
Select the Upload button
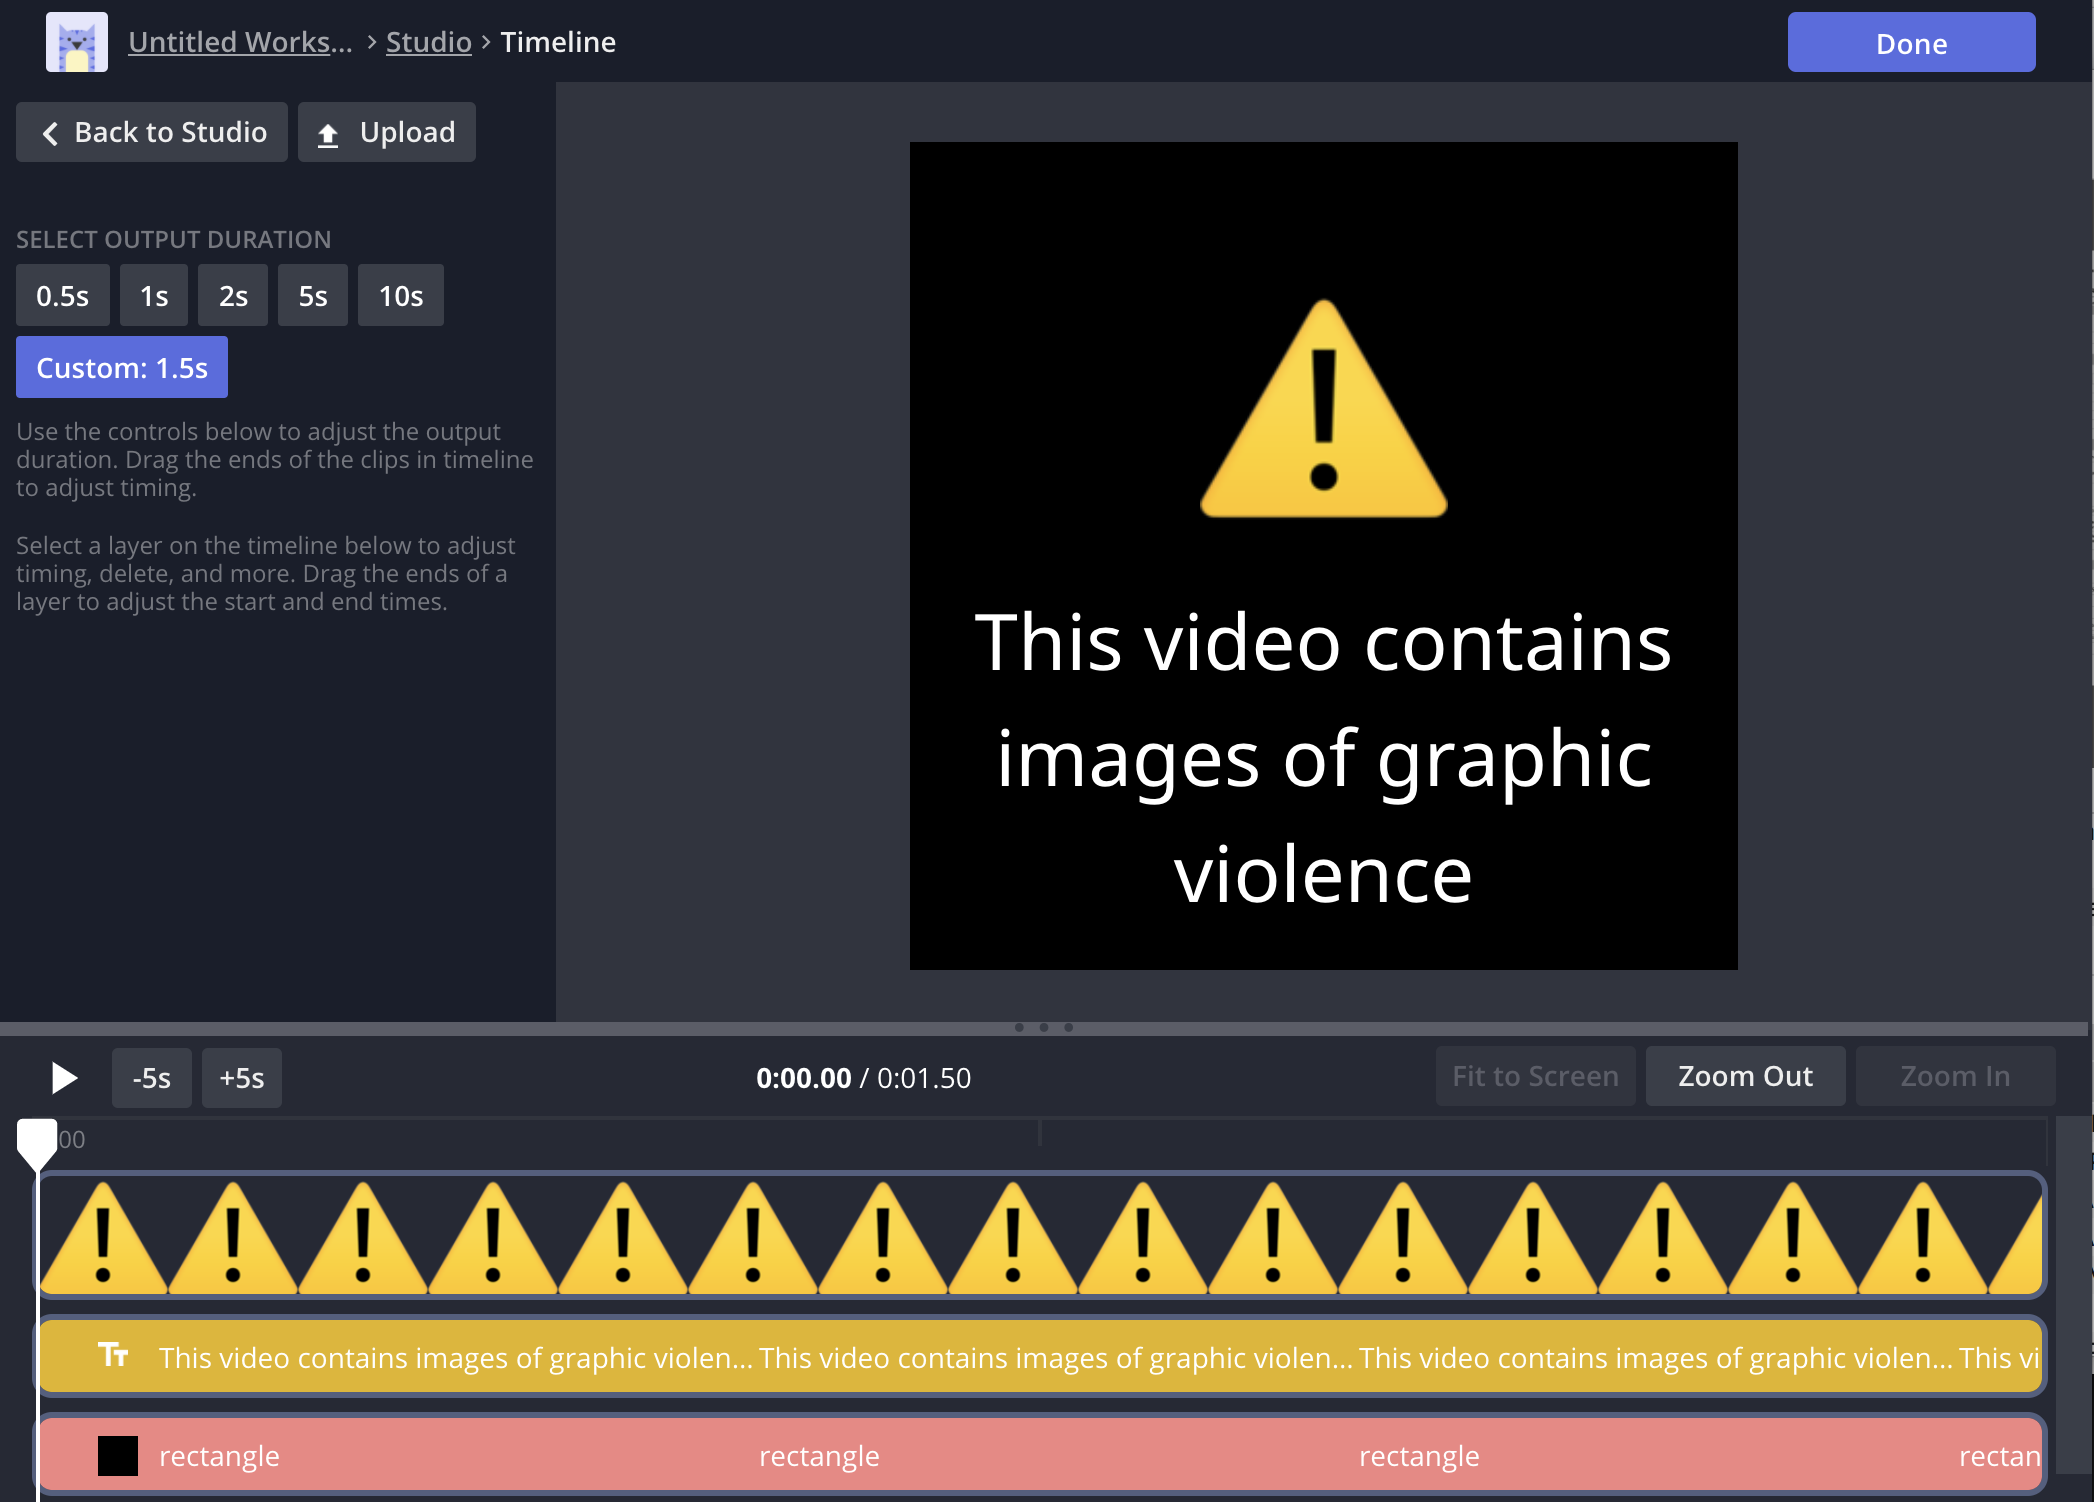(385, 132)
